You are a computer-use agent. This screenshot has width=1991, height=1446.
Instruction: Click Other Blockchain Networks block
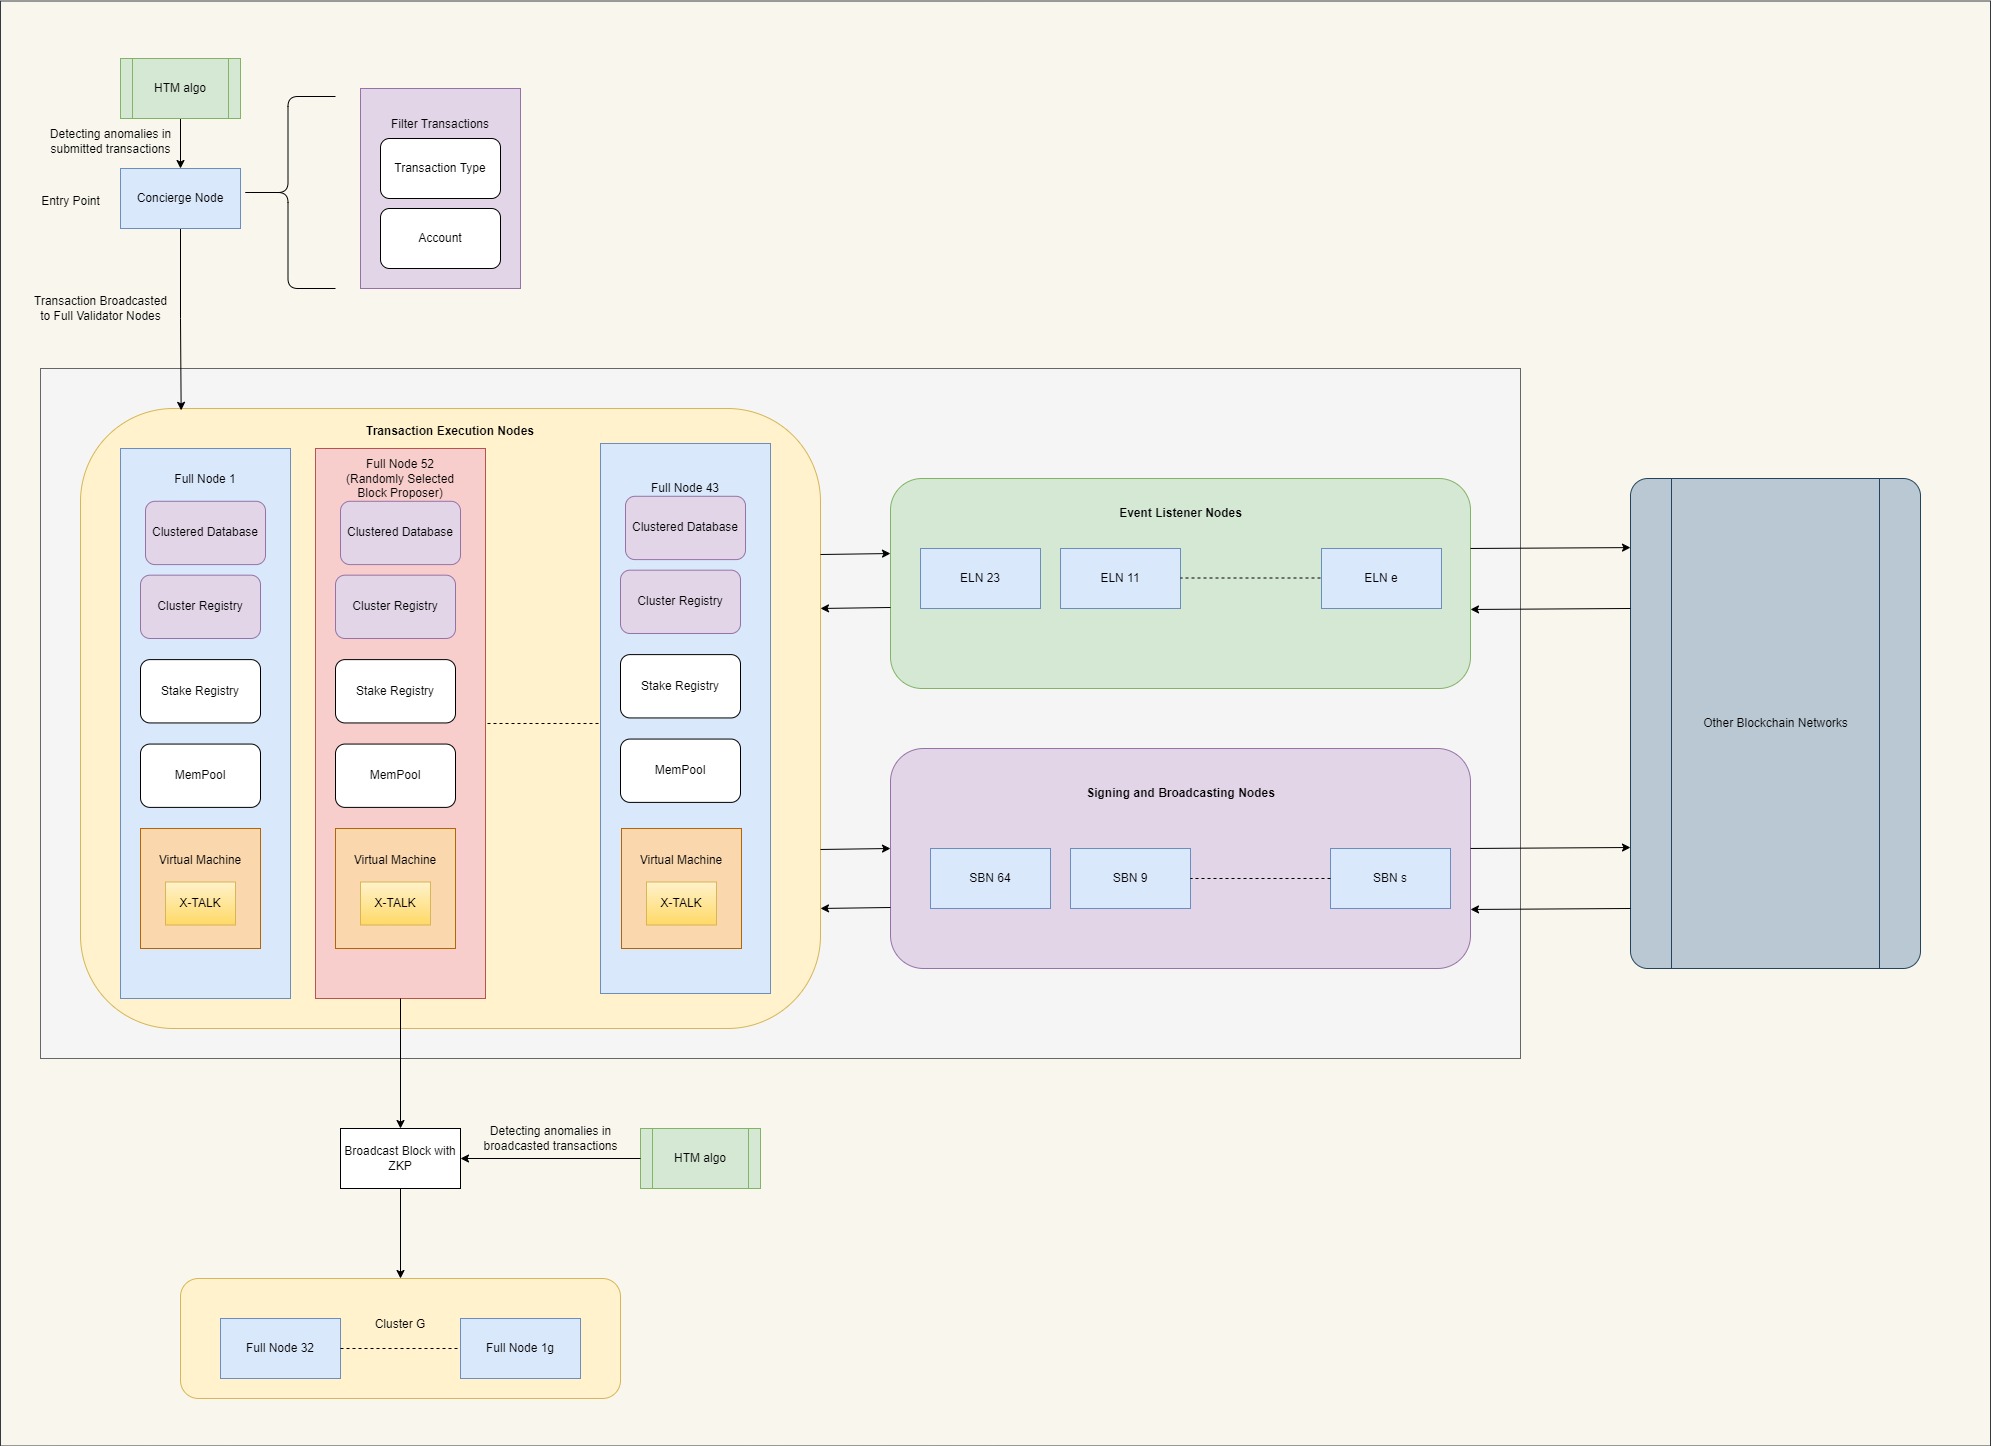1775,723
